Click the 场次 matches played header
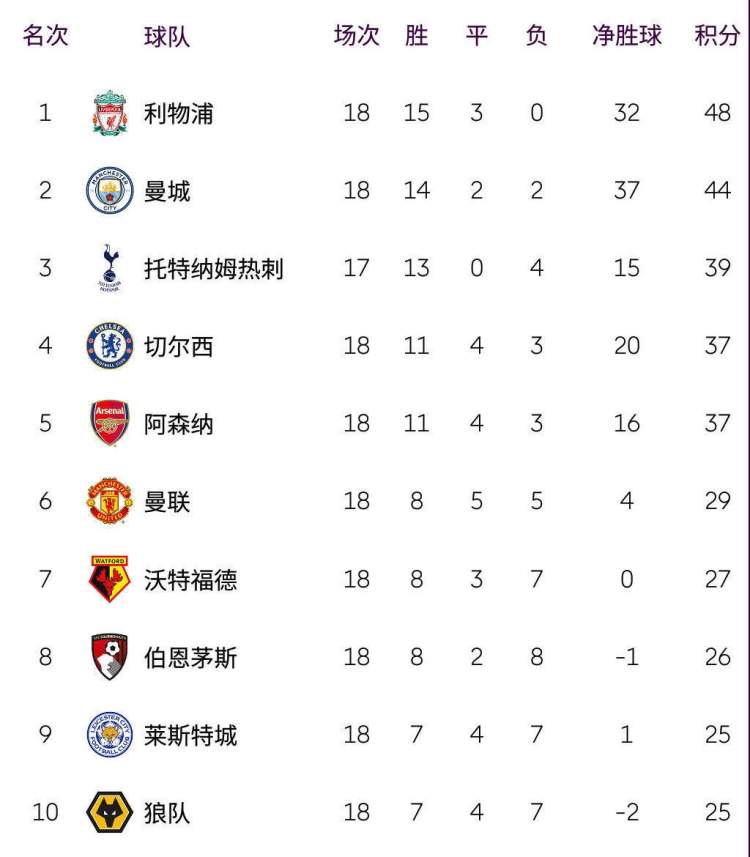Screen dimensions: 750x857 click(x=356, y=36)
